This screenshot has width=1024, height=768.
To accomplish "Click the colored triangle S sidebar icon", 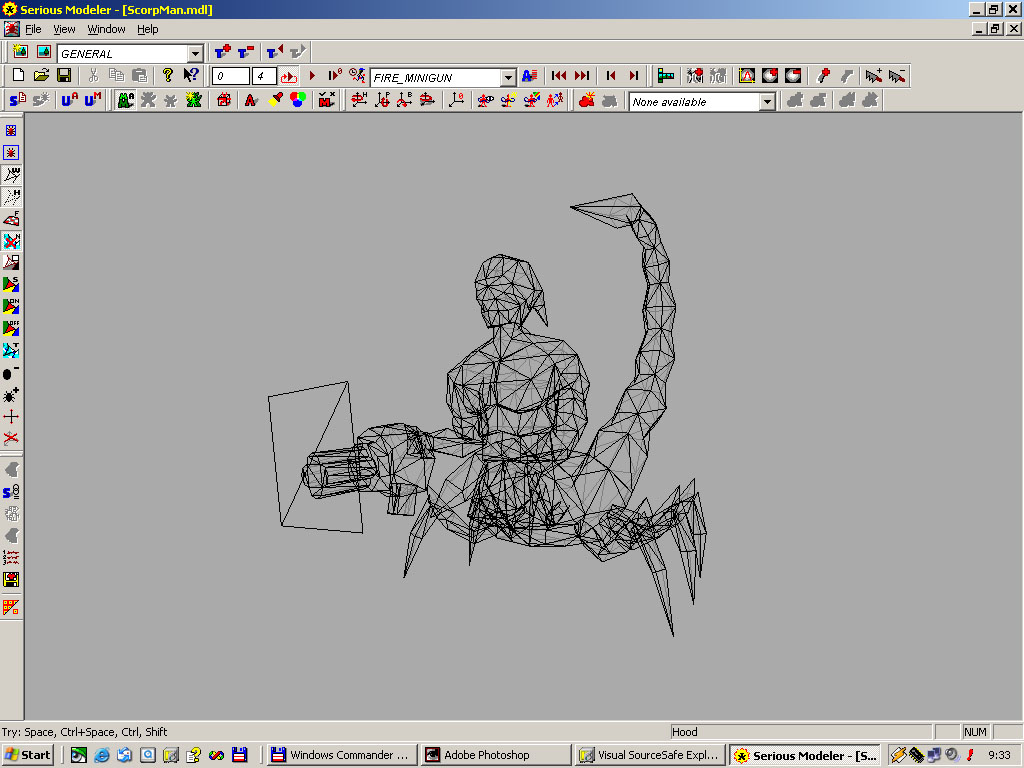I will [11, 284].
